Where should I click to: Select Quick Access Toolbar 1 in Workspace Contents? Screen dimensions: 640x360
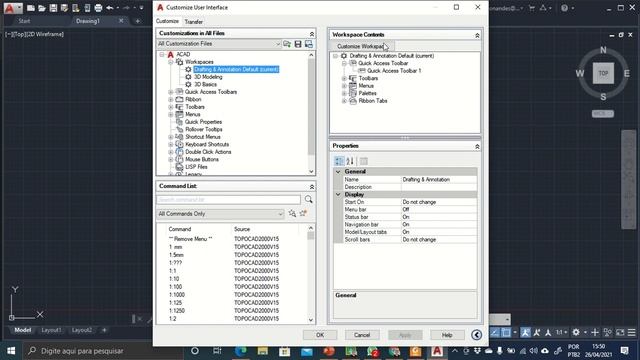click(x=394, y=71)
